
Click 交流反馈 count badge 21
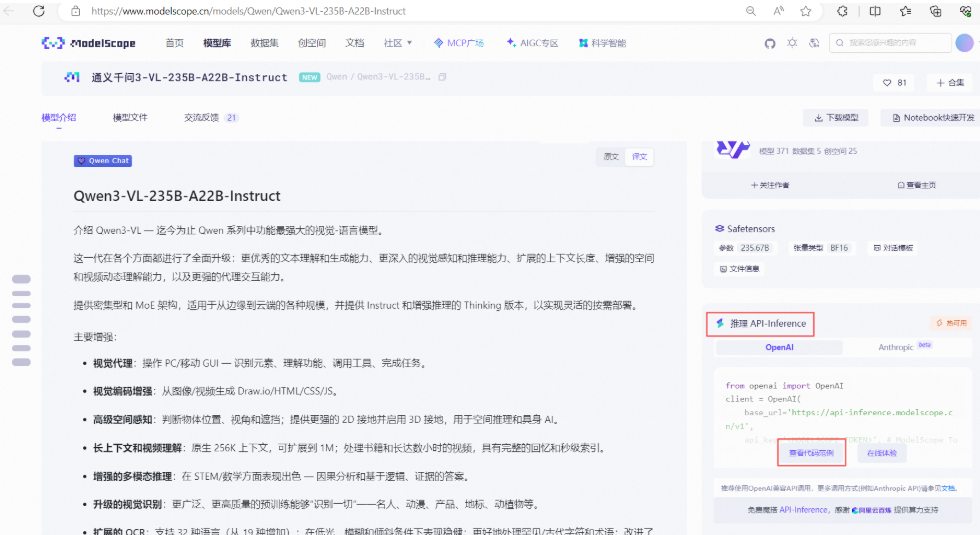tap(231, 118)
